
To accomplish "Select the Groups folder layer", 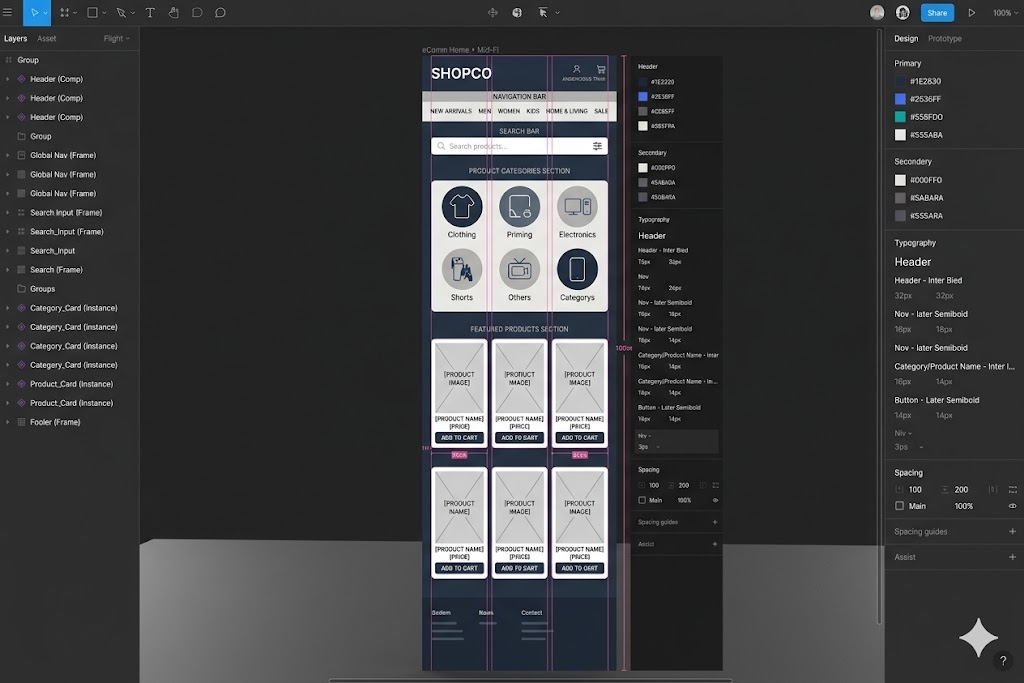I will click(x=69, y=289).
